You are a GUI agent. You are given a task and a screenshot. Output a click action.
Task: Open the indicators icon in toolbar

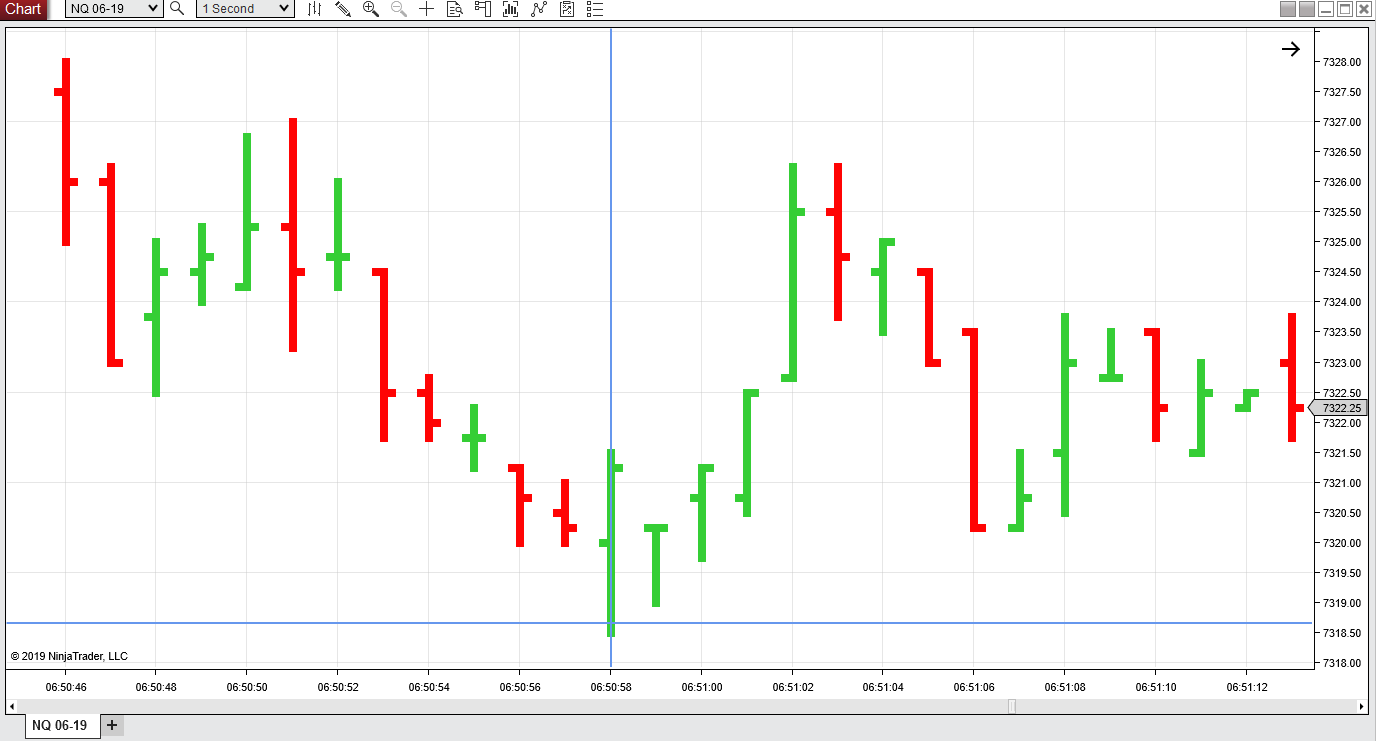pos(511,9)
